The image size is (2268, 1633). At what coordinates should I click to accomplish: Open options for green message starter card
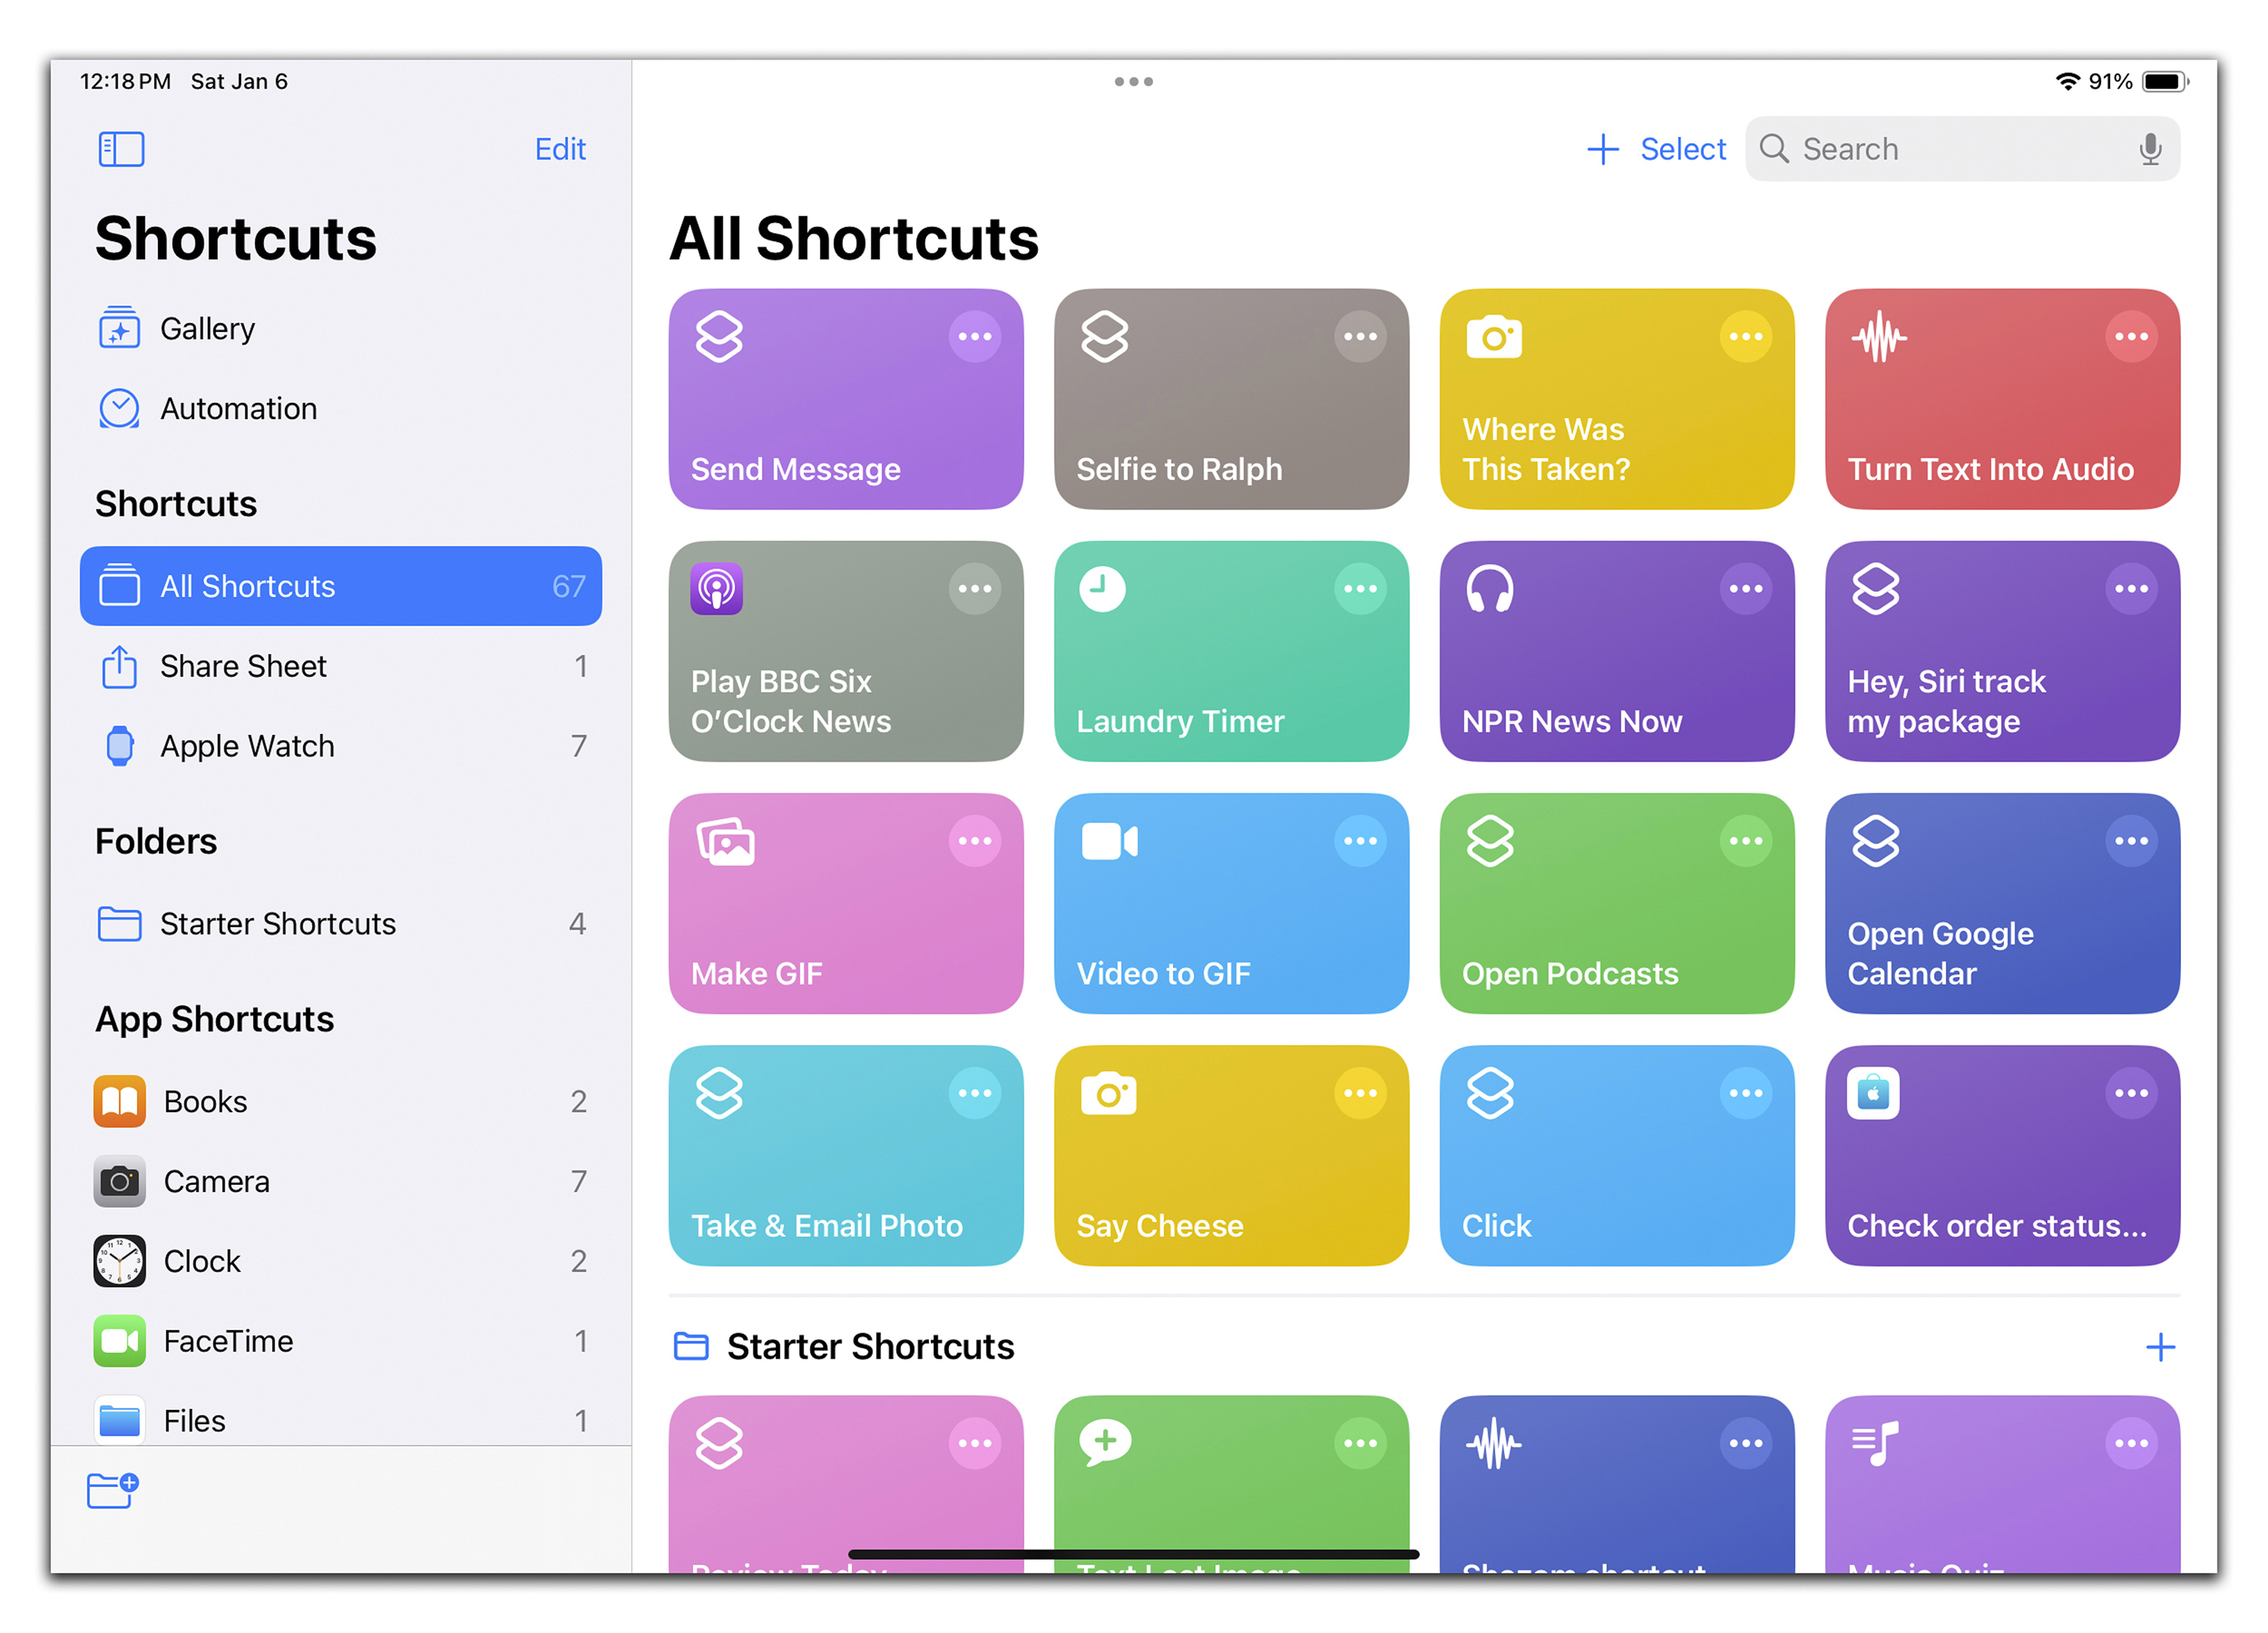click(x=1360, y=1443)
